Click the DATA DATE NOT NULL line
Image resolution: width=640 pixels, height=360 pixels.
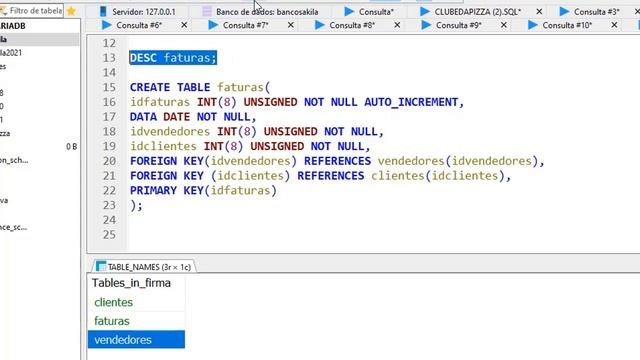coord(193,117)
